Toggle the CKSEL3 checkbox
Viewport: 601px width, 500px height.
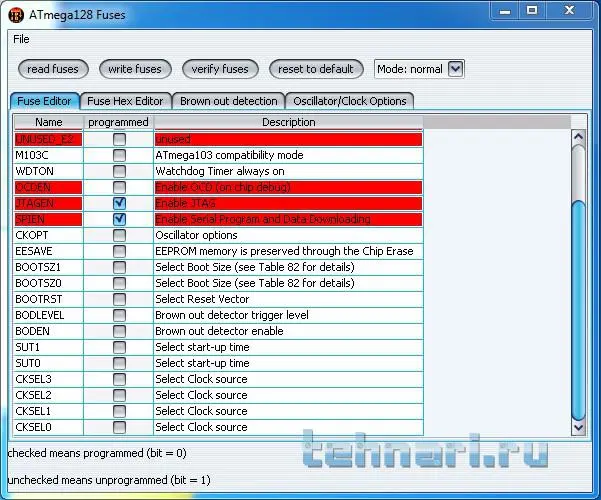119,379
